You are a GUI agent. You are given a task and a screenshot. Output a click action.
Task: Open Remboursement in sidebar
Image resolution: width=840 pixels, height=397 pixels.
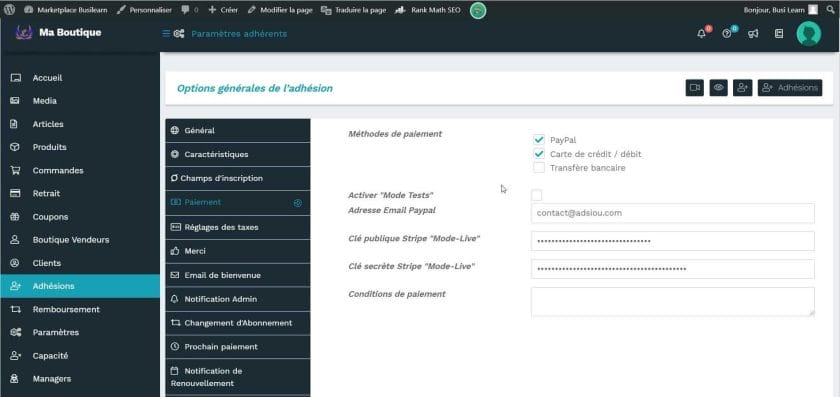(80, 309)
